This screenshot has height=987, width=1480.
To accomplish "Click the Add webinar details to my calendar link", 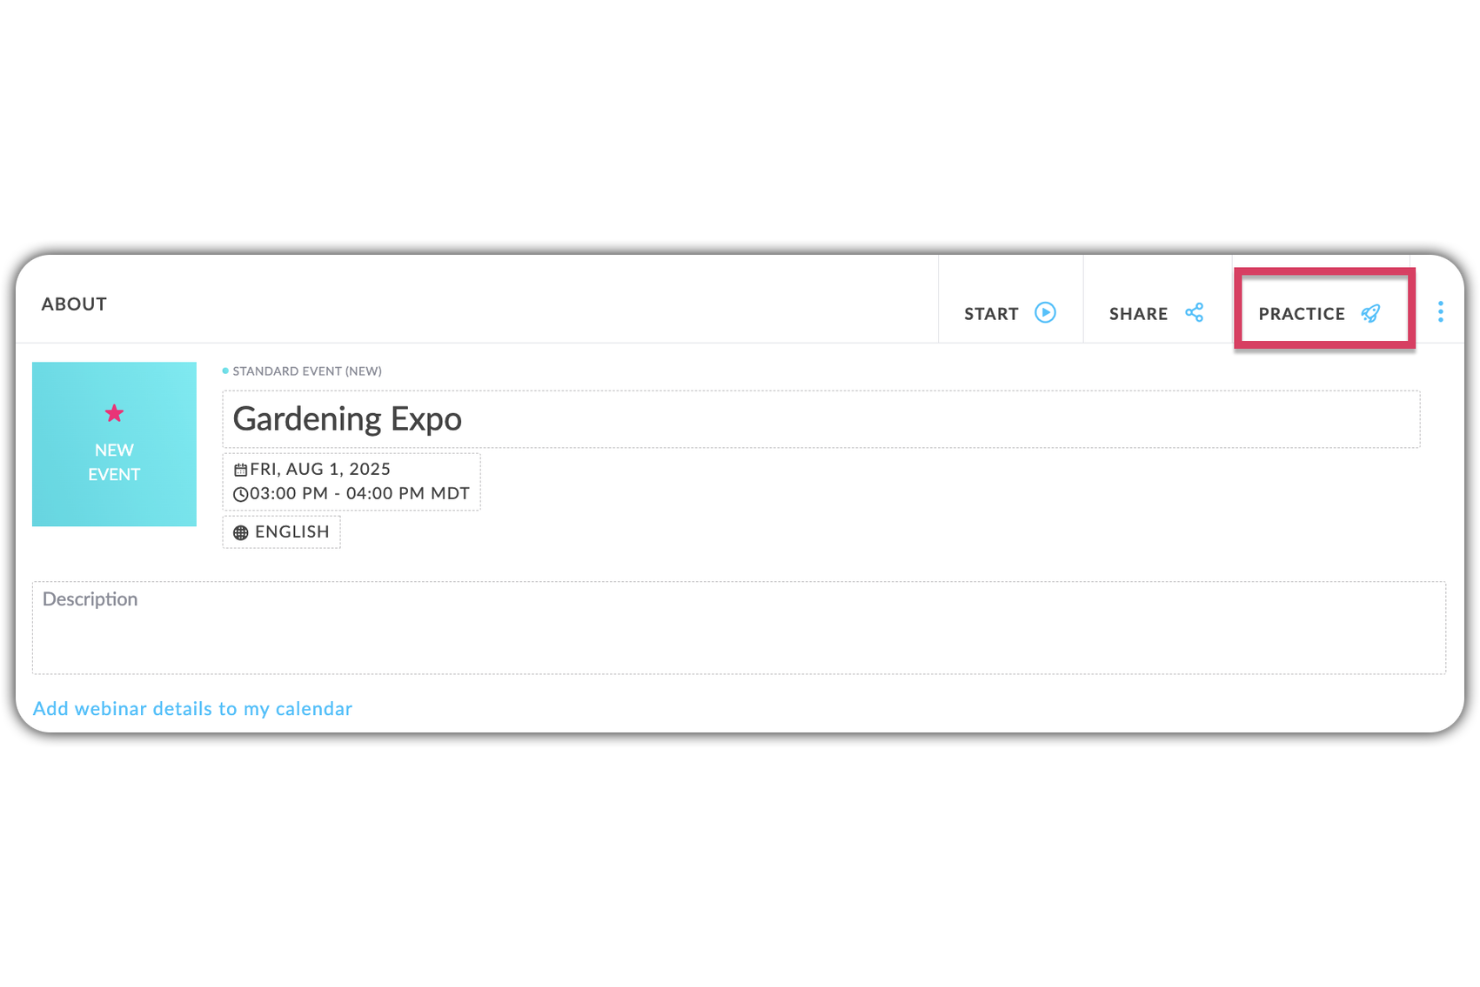I will click(x=192, y=708).
